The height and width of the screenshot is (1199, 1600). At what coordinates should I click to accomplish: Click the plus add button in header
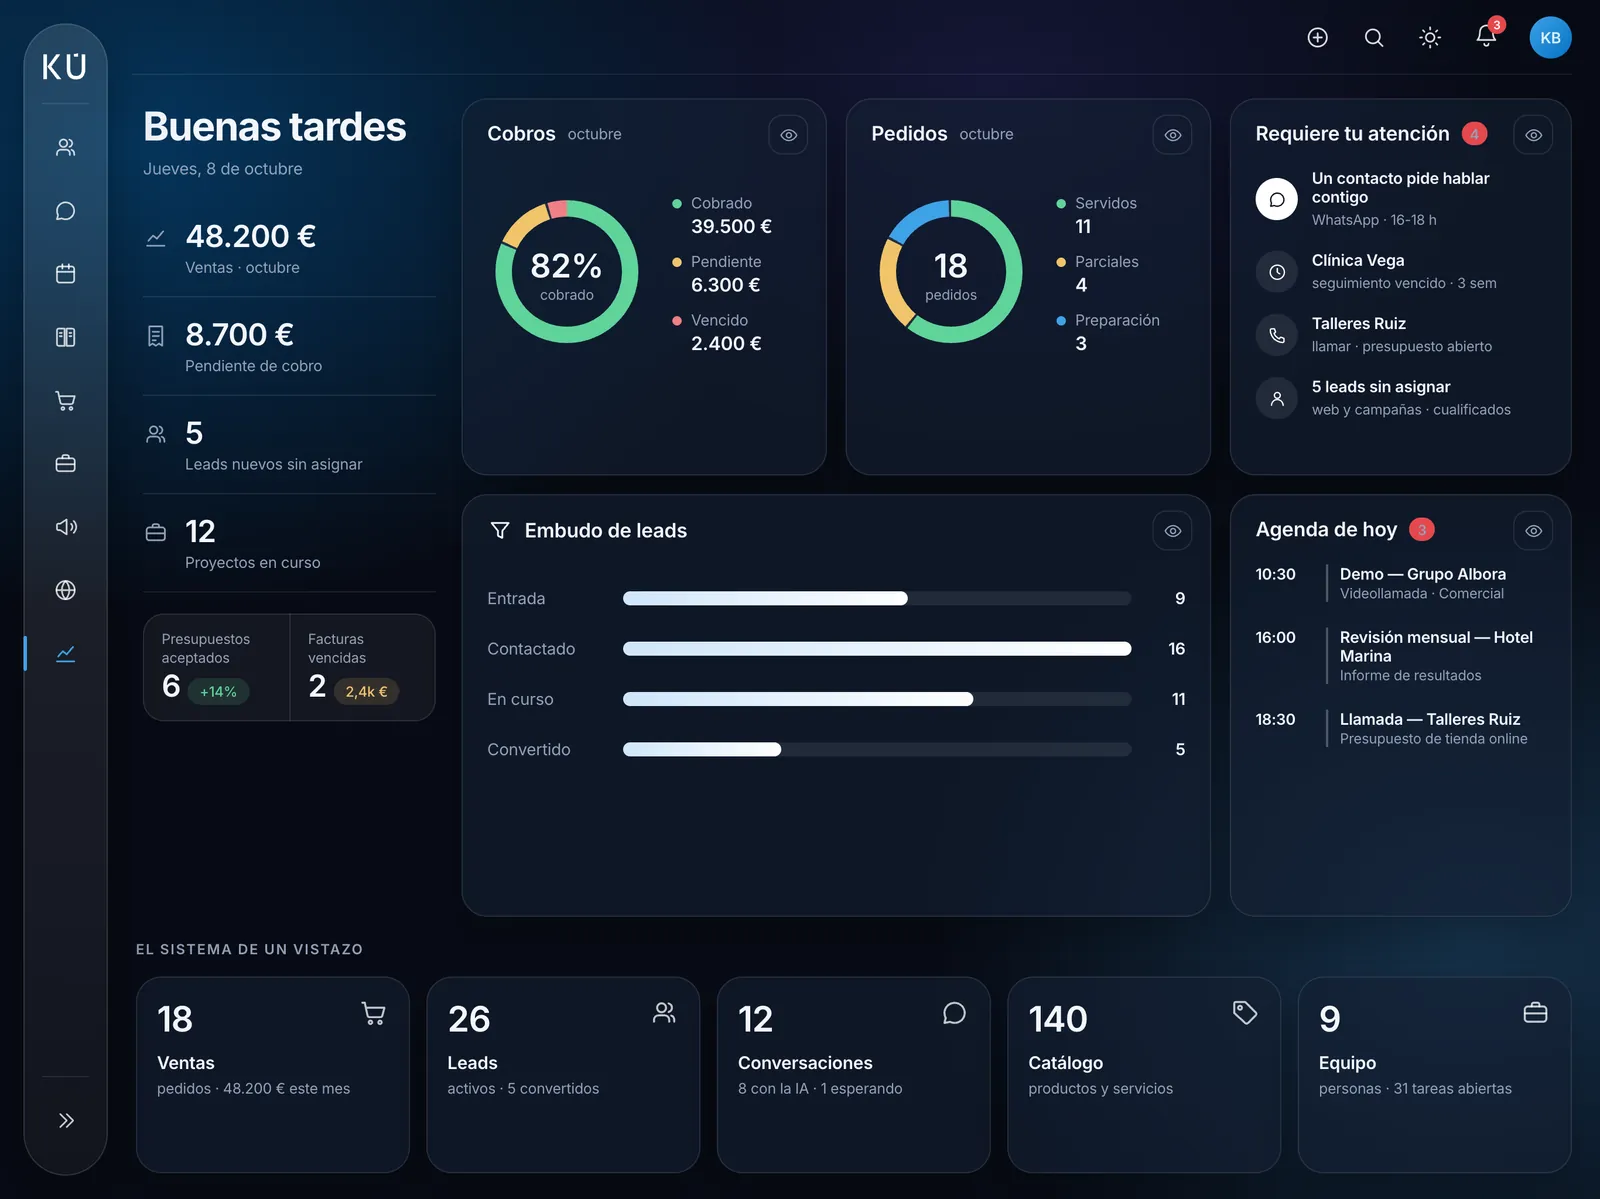coord(1318,38)
